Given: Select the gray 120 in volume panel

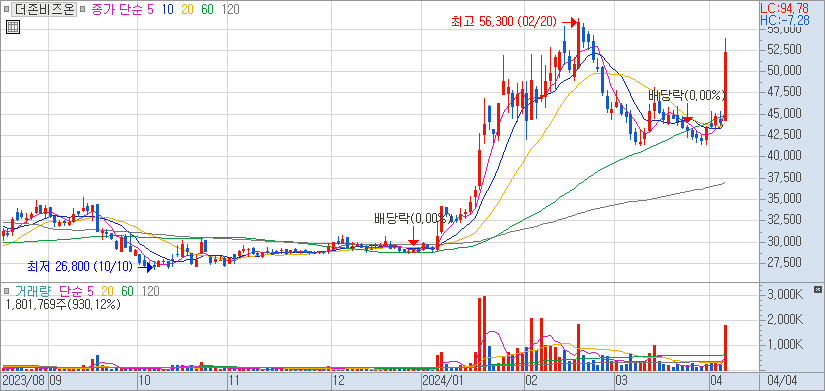Looking at the screenshot, I should point(150,290).
